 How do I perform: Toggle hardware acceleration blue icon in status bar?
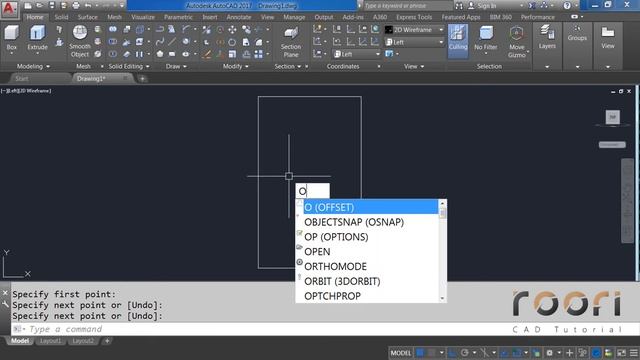point(596,353)
